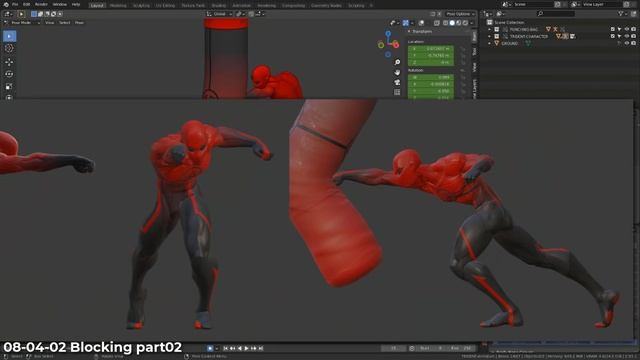The image size is (640, 360).
Task: Disable PUNCHING BAG render camera icon
Action: (633, 29)
